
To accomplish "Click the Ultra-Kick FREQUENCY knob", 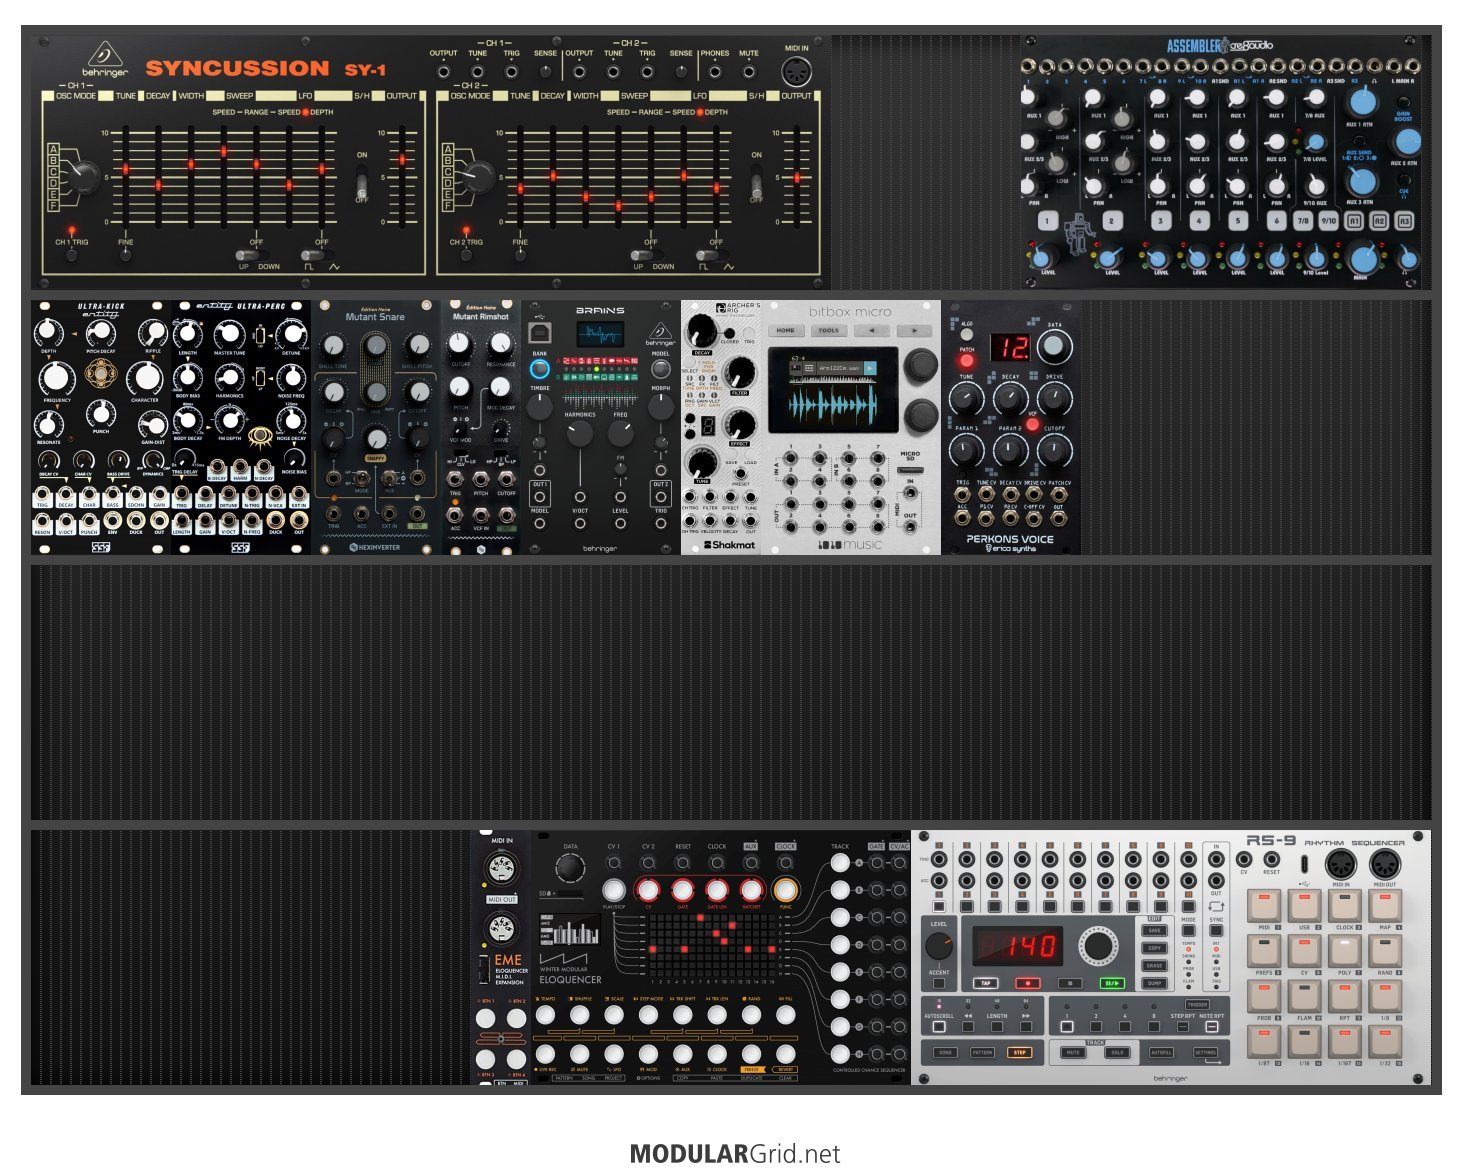I will click(x=56, y=378).
